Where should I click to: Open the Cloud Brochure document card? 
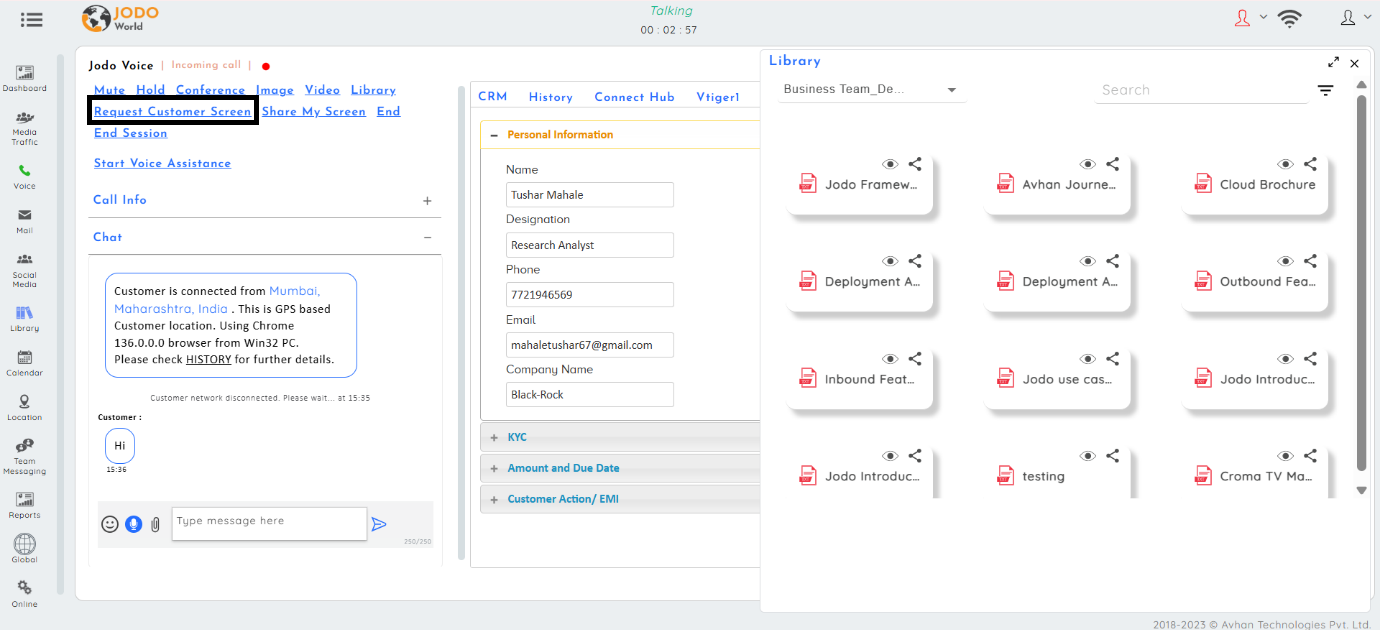[x=1256, y=185]
